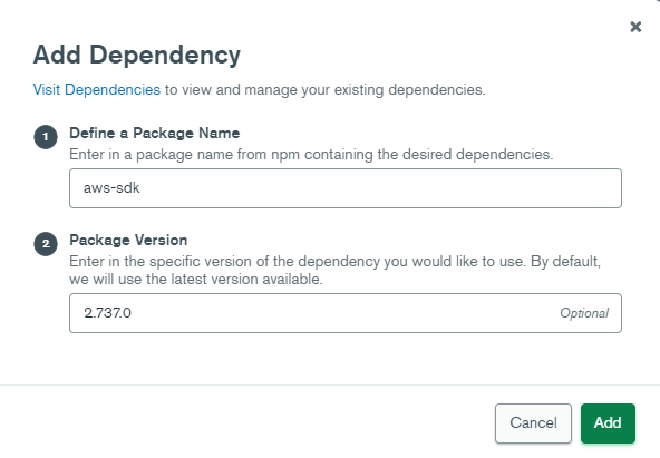
Task: Select the 'Define a Package Name' heading
Action: pyautogui.click(x=154, y=133)
